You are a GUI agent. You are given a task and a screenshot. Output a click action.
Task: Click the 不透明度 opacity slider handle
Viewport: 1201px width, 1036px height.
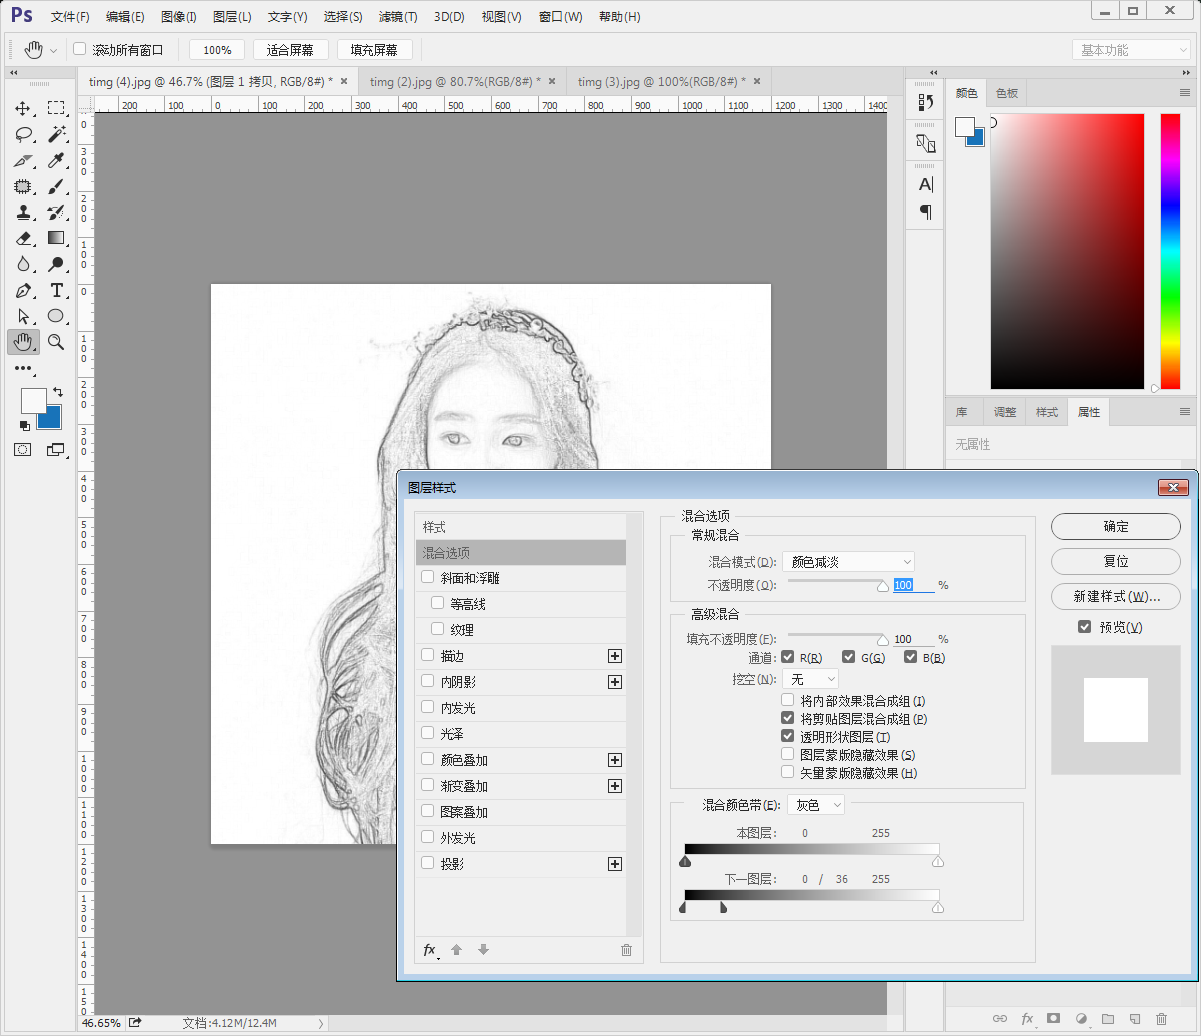(883, 587)
